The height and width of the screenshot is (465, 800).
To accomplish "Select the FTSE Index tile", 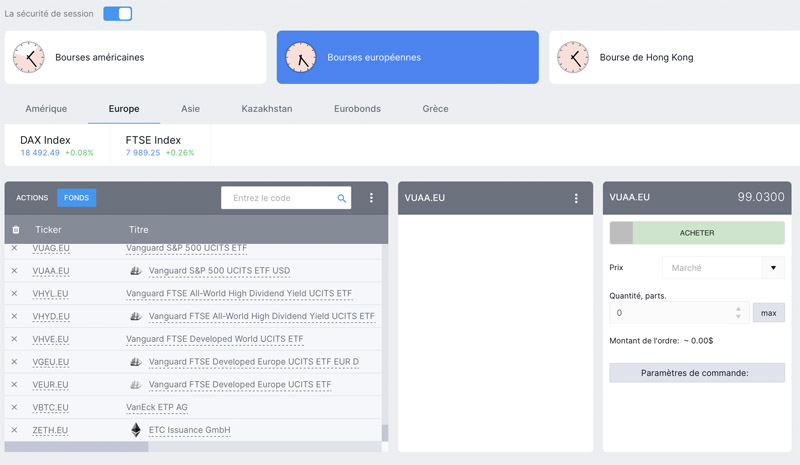I will tap(160, 145).
